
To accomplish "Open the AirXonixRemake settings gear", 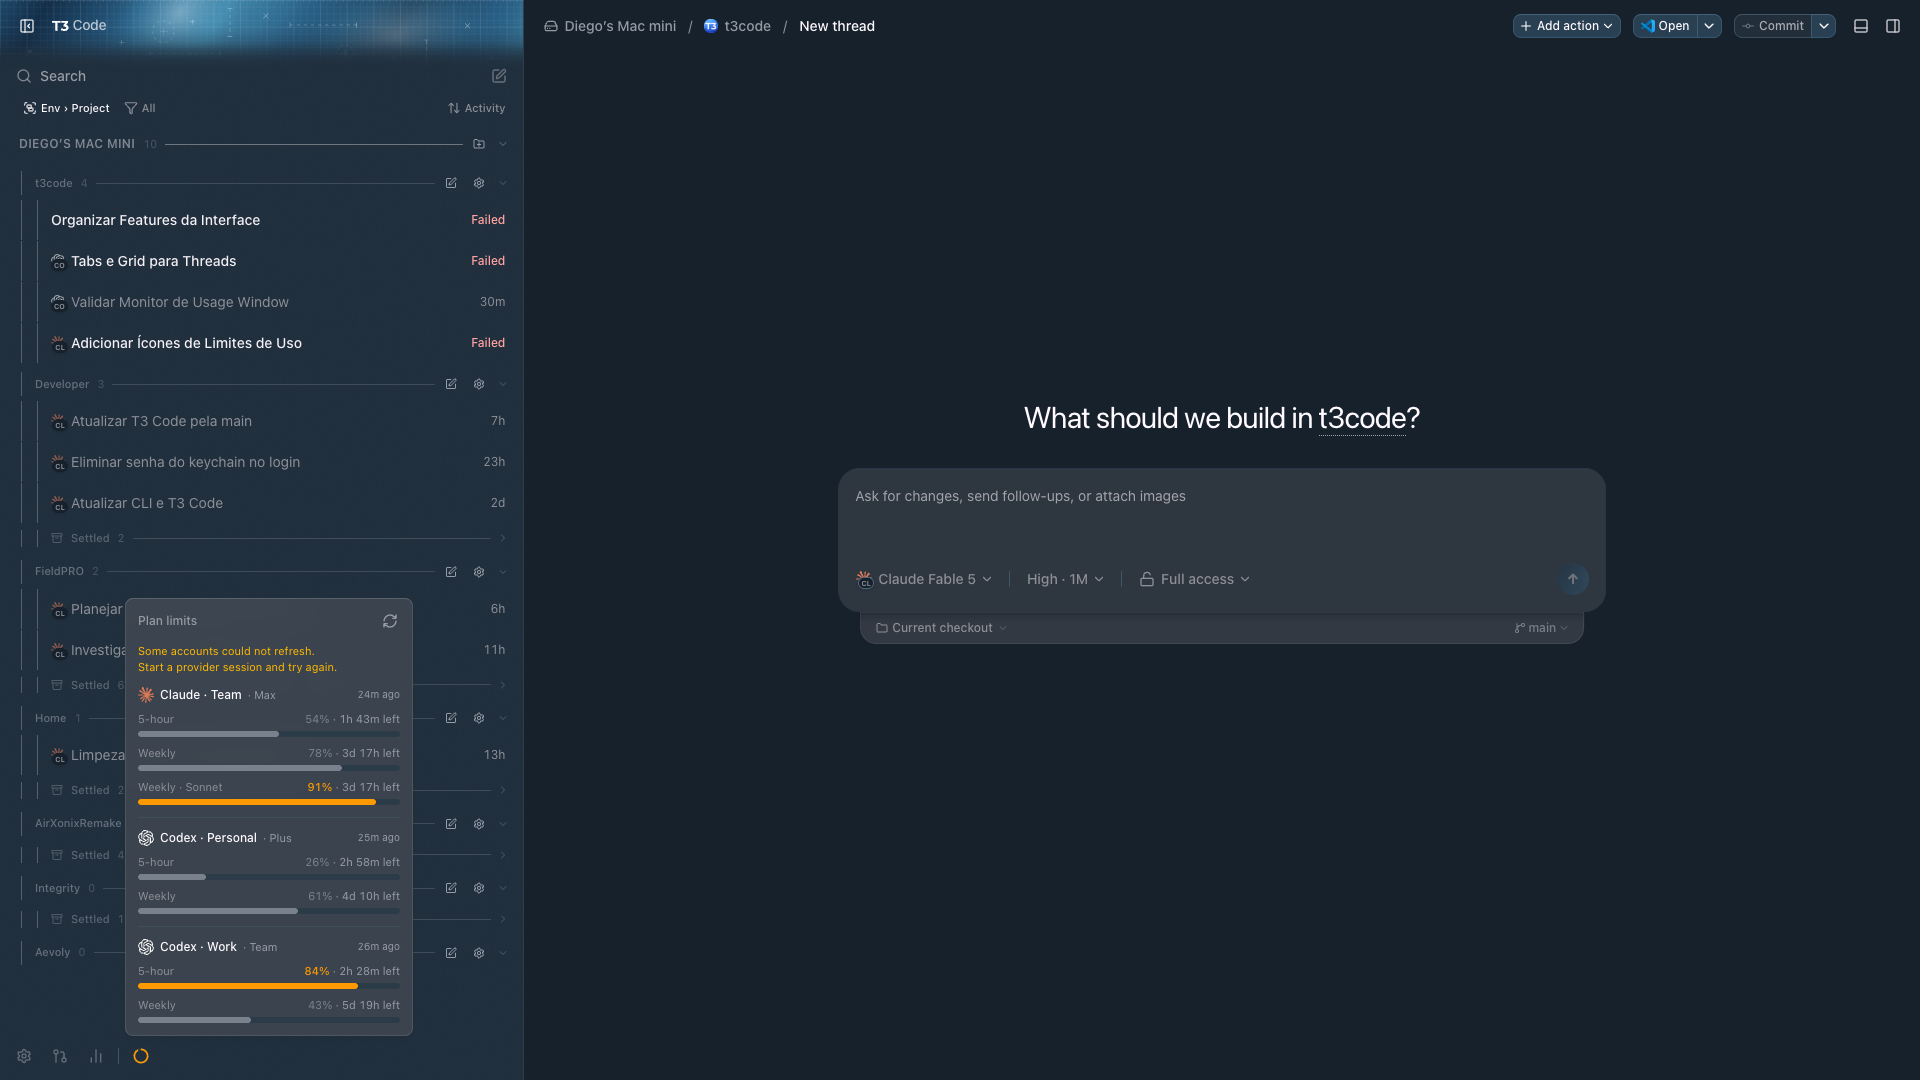I will point(479,824).
